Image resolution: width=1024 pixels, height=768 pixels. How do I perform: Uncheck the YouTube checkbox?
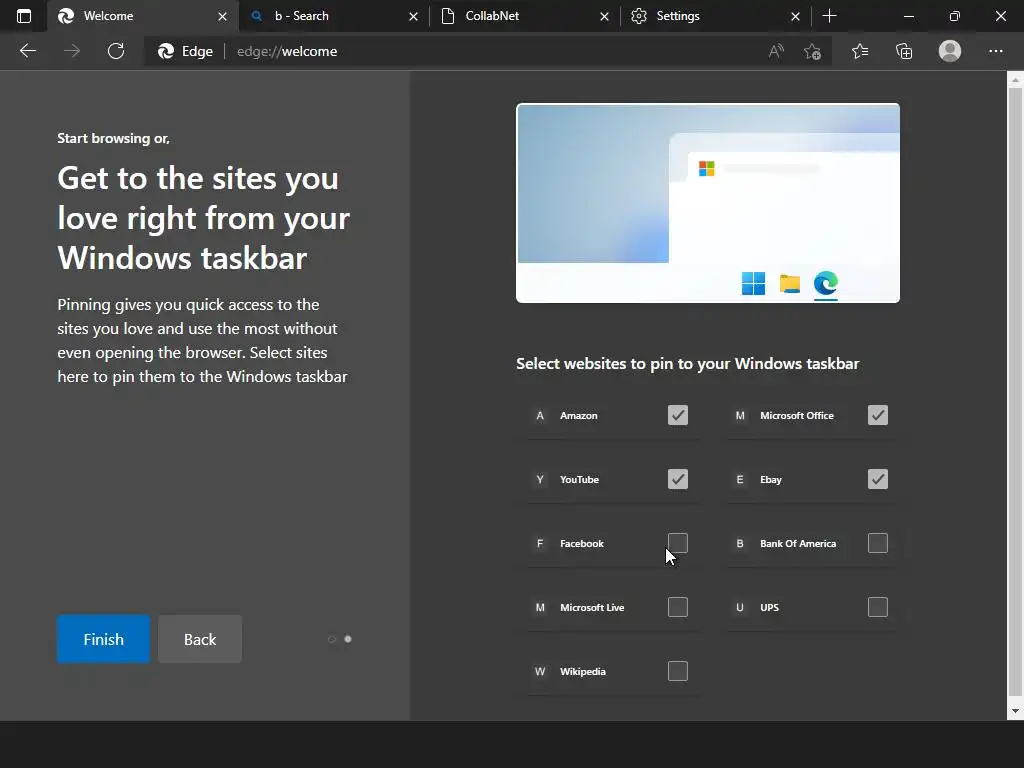[x=678, y=479]
